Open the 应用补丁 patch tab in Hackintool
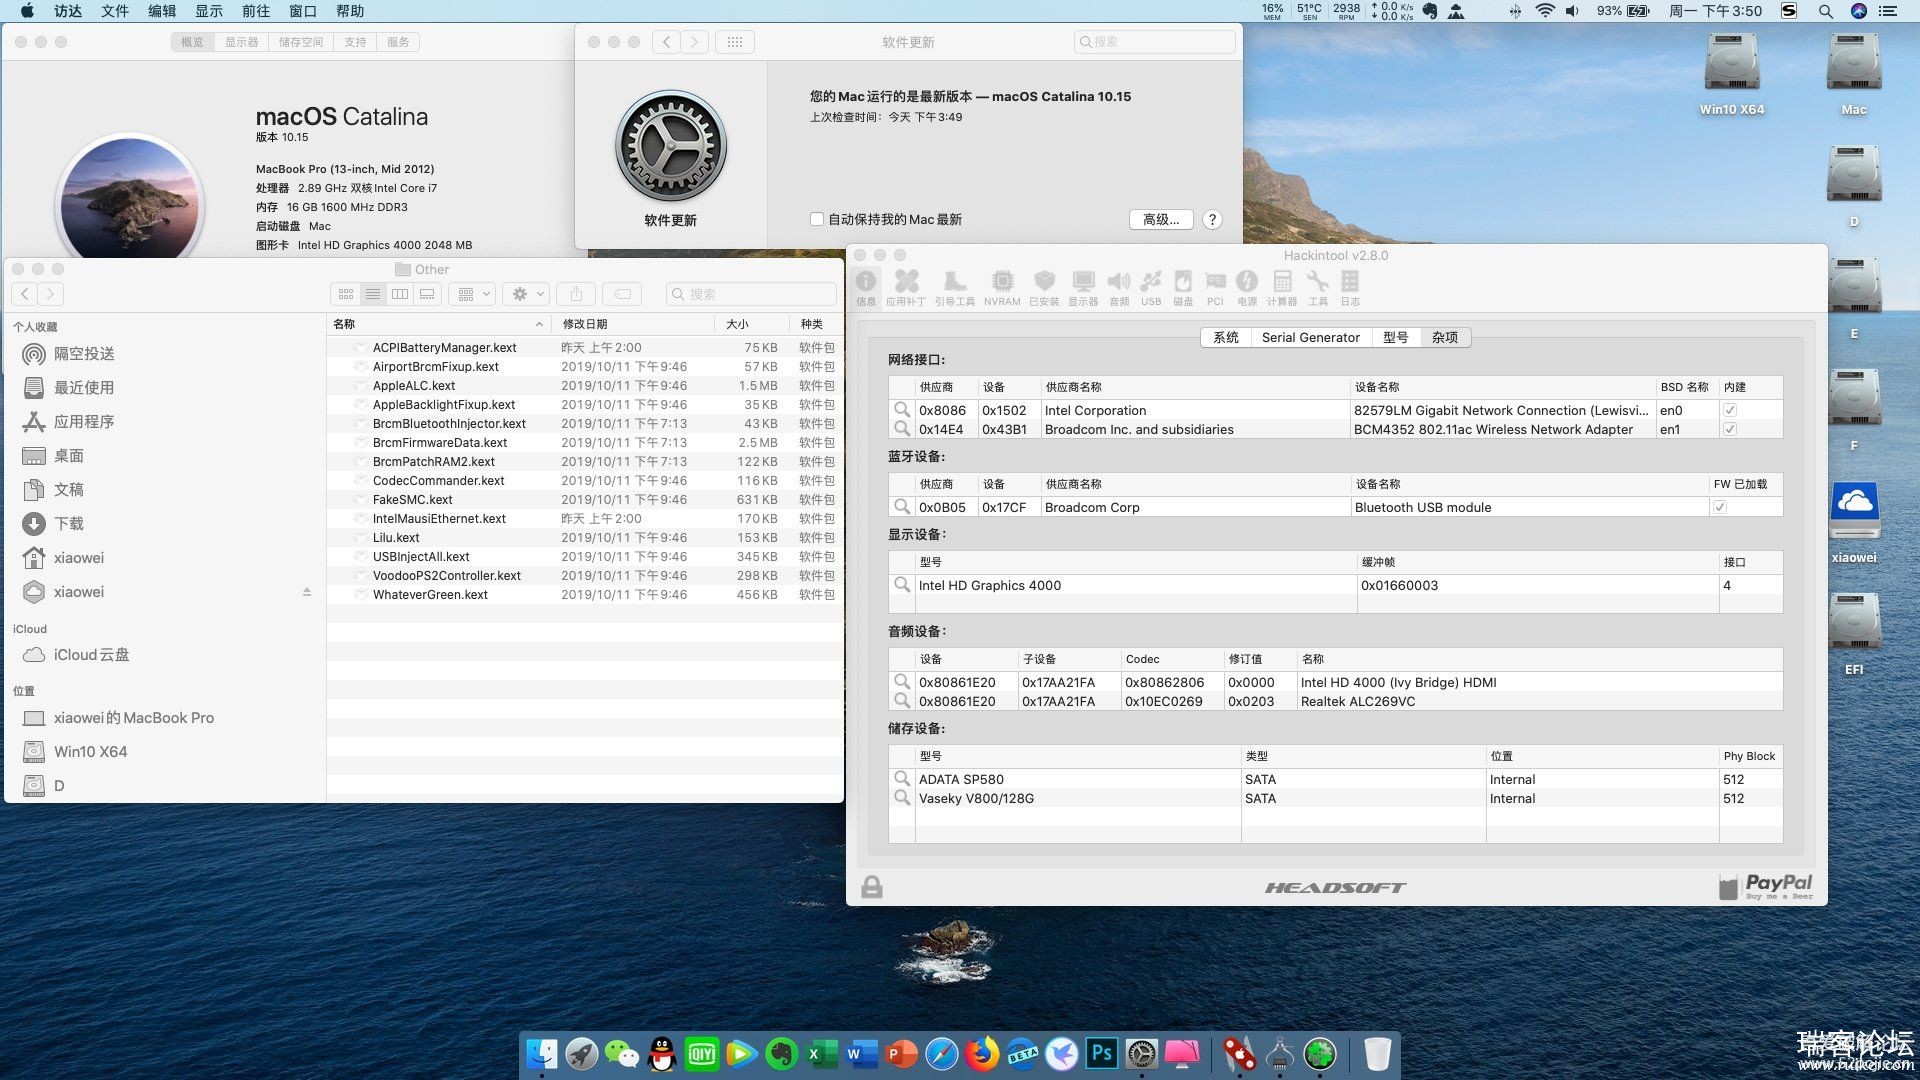 pos(906,288)
